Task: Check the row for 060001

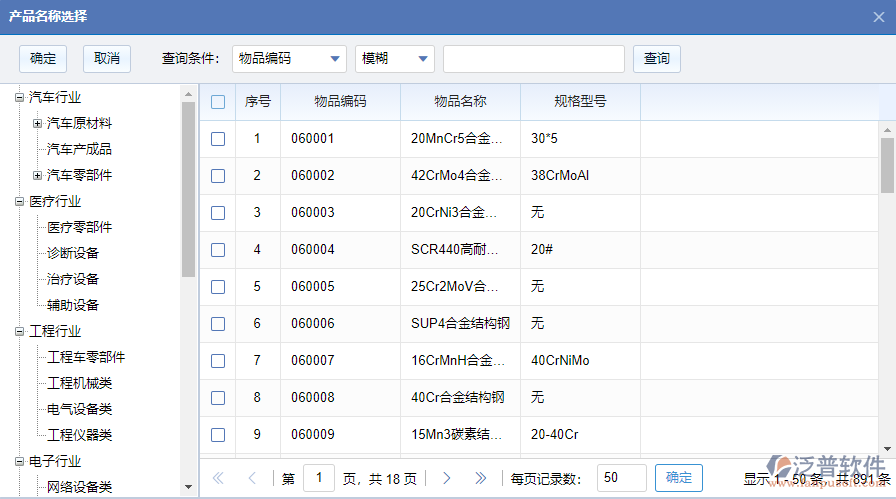Action: coord(218,139)
